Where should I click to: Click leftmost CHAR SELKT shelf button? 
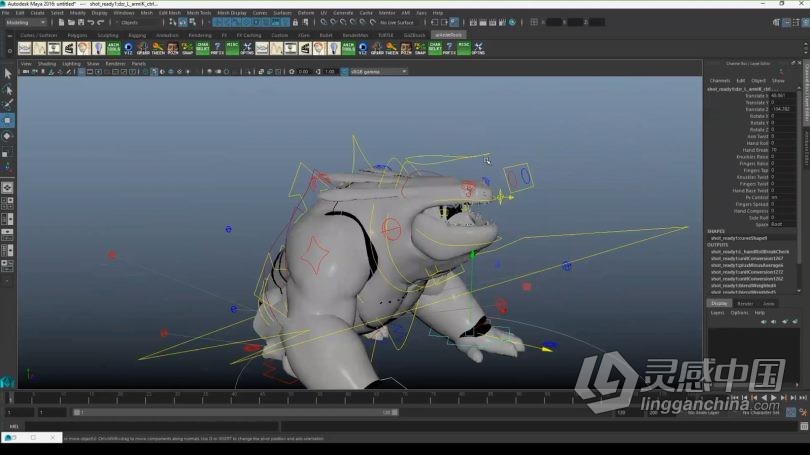pos(202,49)
